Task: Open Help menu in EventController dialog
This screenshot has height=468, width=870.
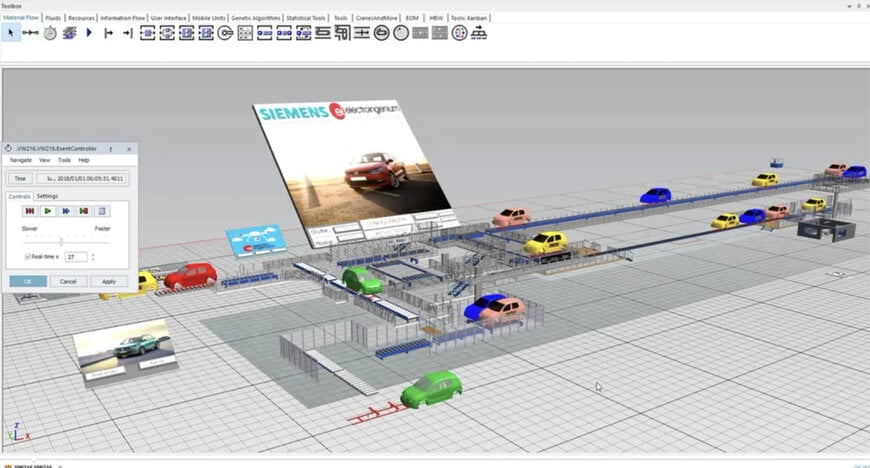Action: tap(84, 160)
